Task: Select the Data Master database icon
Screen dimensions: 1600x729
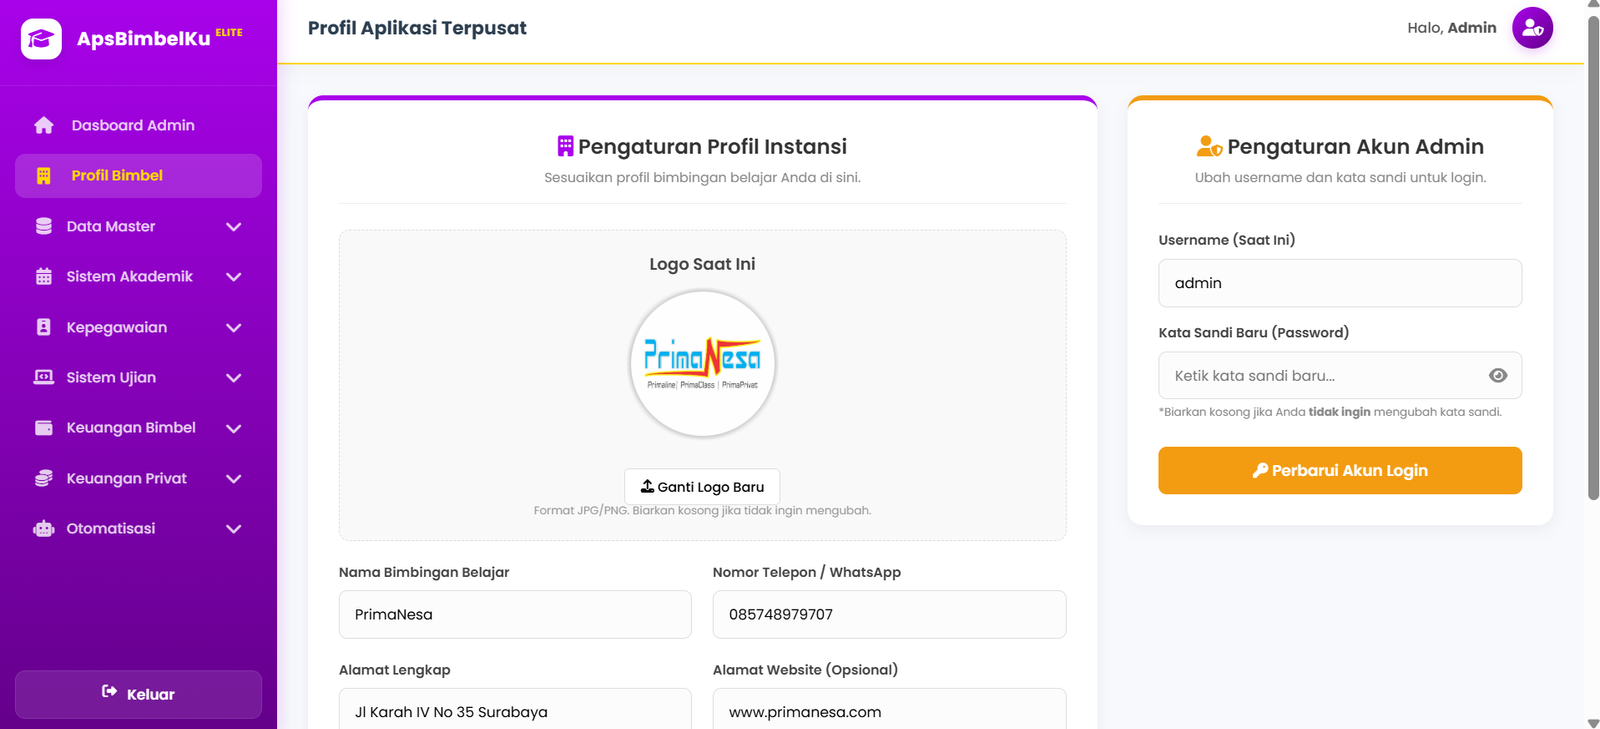Action: coord(44,226)
